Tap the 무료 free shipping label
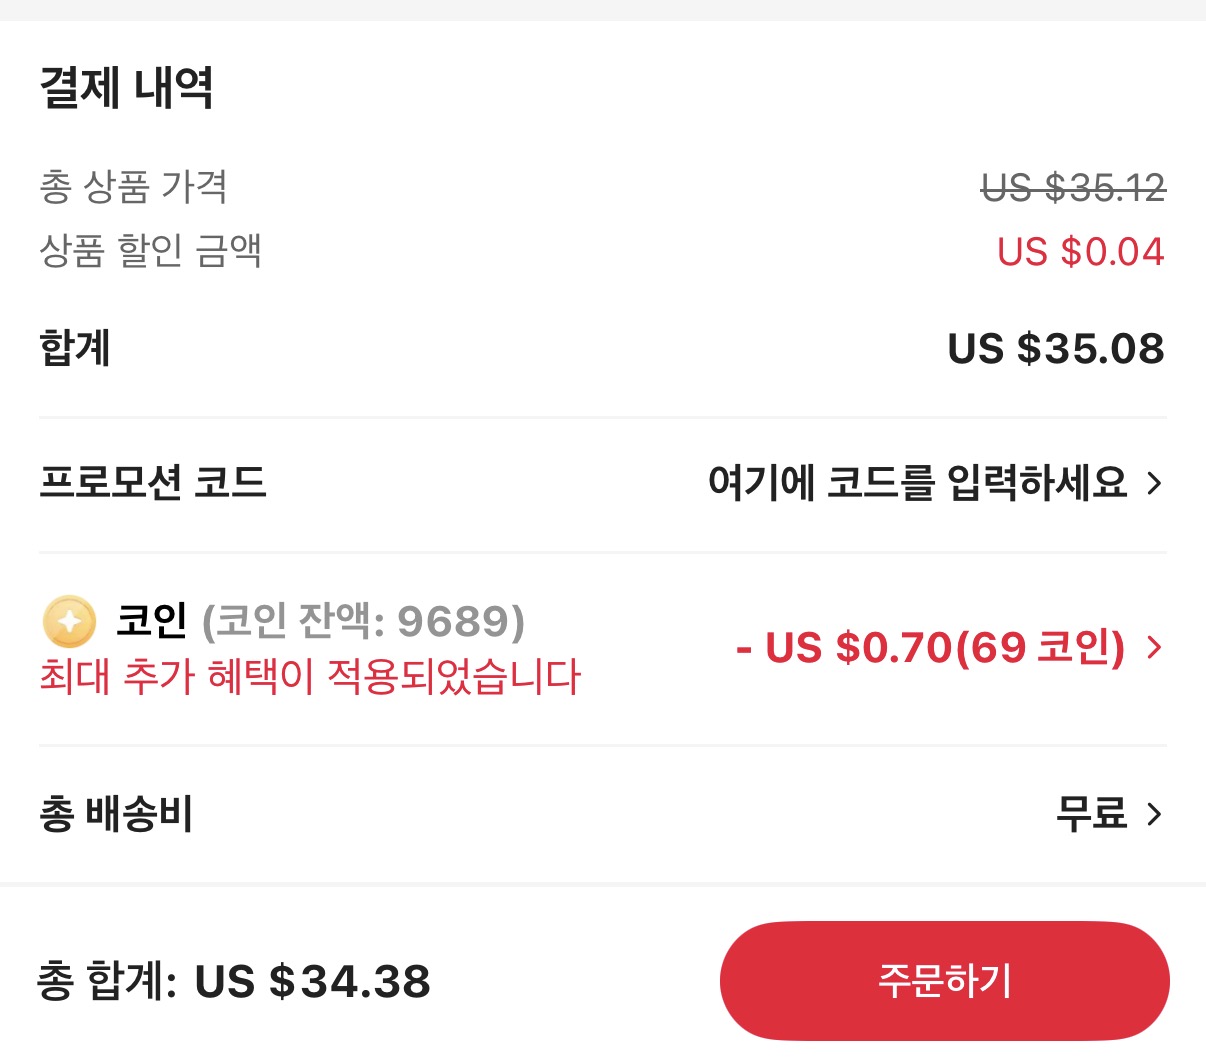The height and width of the screenshot is (1062, 1206). [1091, 814]
